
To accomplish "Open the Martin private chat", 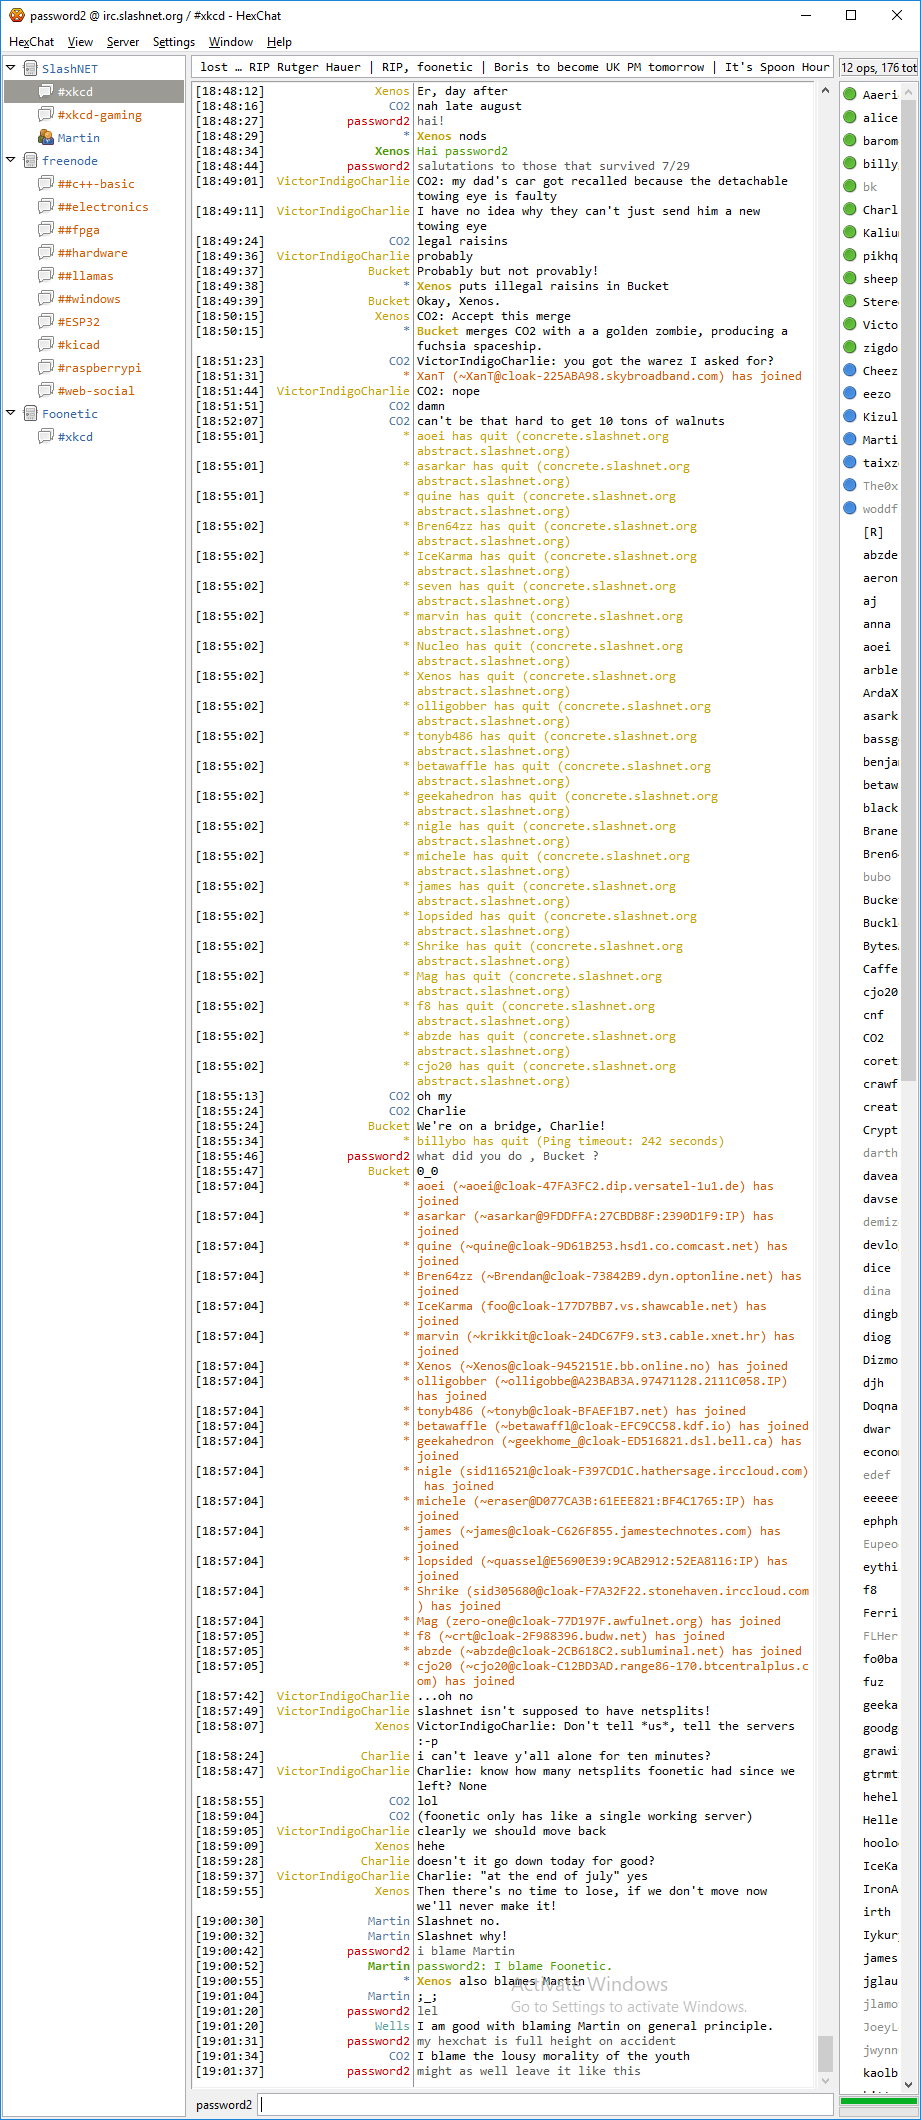I will pos(78,137).
